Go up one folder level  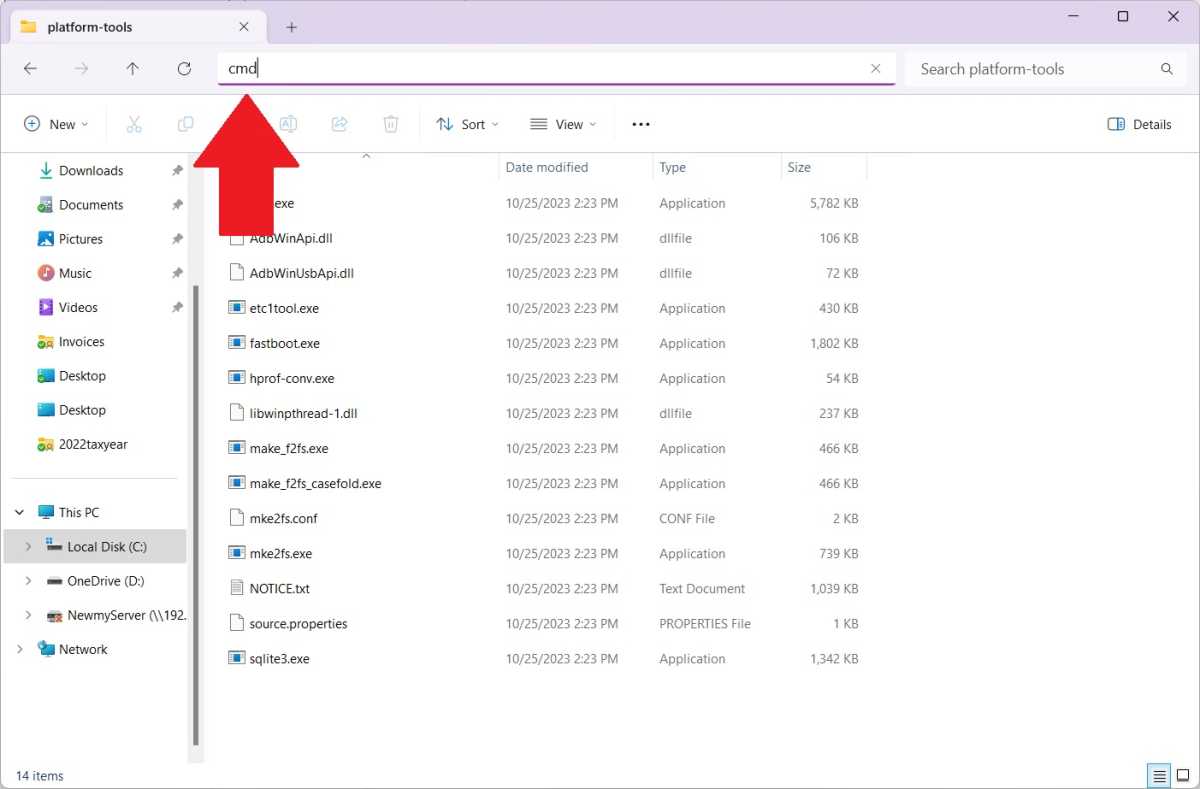click(x=133, y=69)
